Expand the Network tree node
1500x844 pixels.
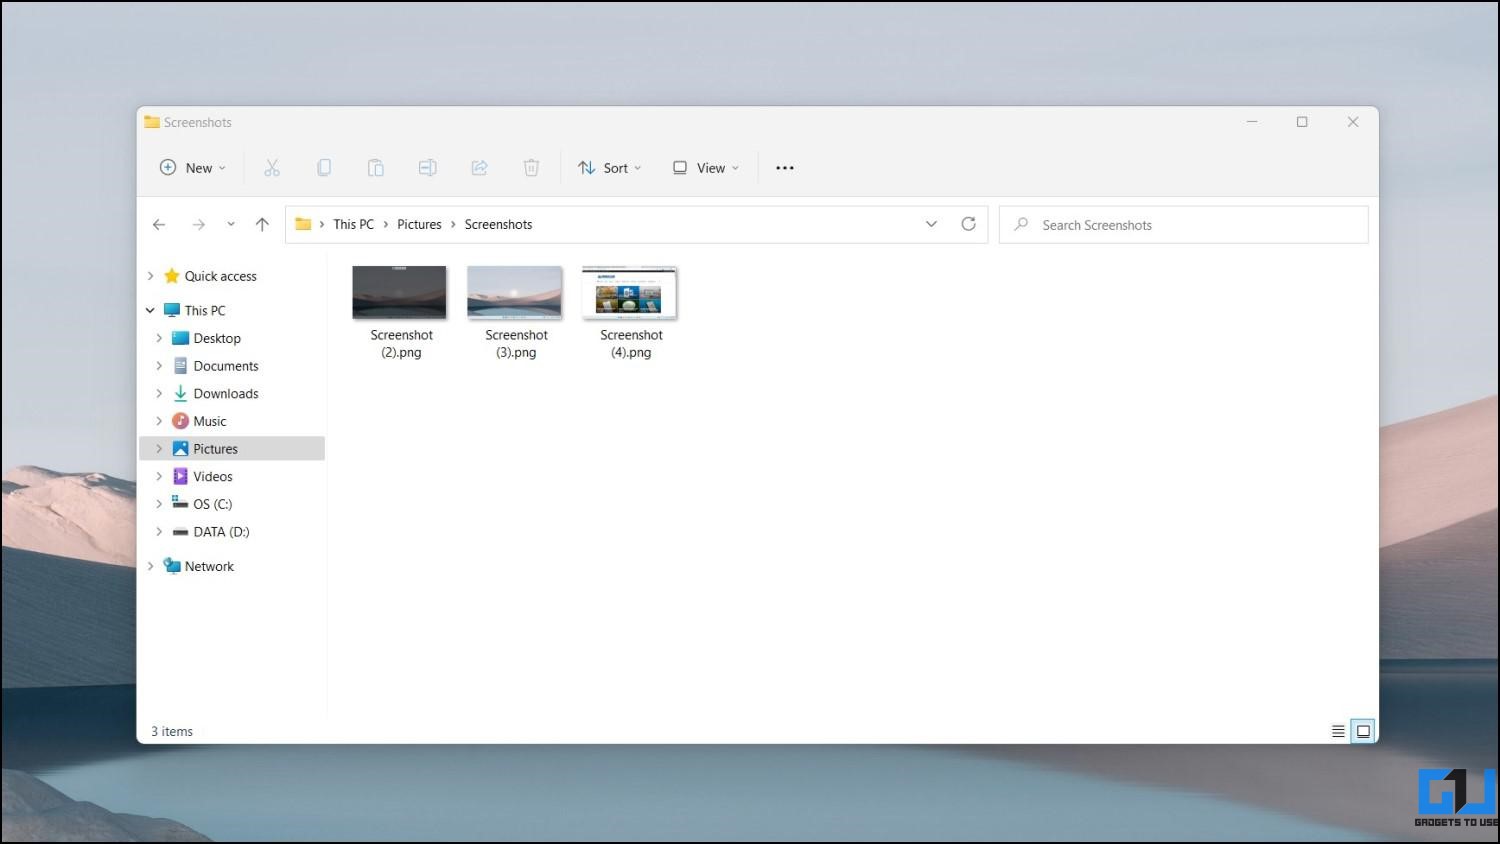click(150, 566)
